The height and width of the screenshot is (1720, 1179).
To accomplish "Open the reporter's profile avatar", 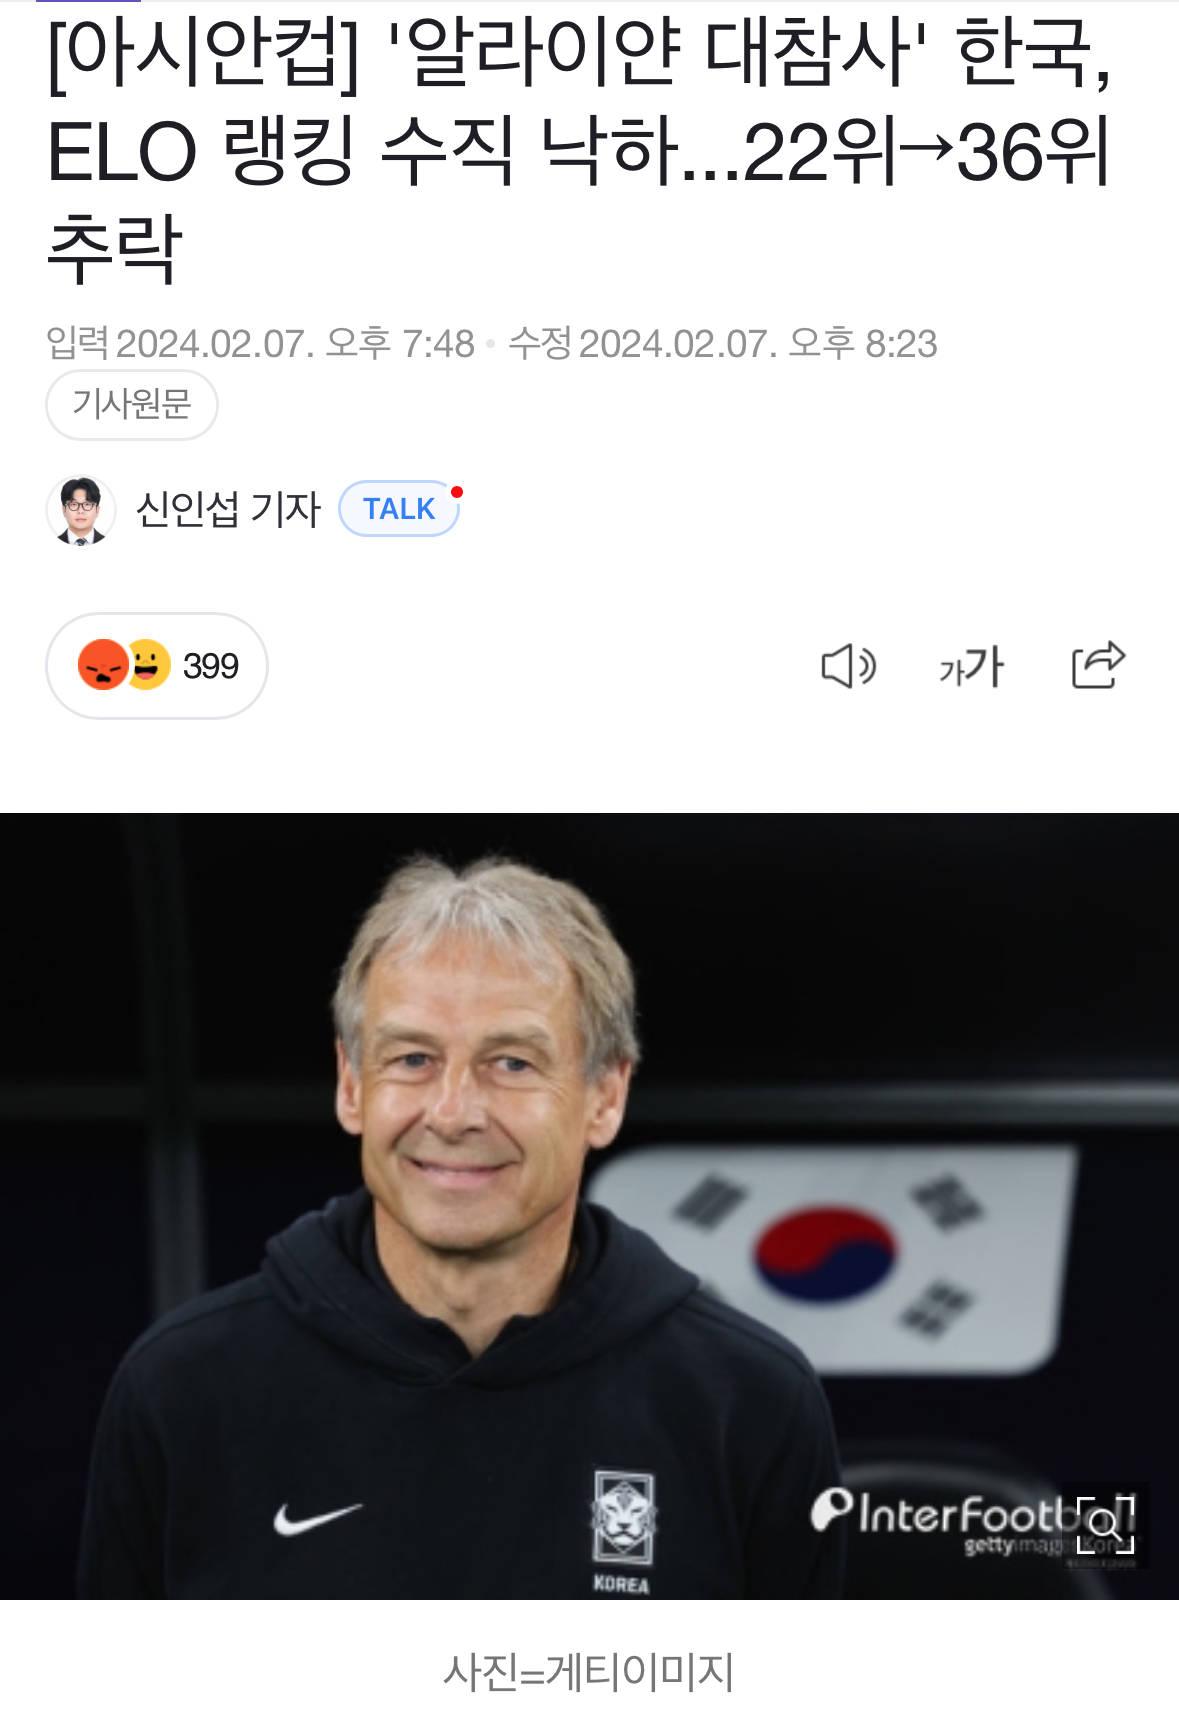I will coord(80,510).
